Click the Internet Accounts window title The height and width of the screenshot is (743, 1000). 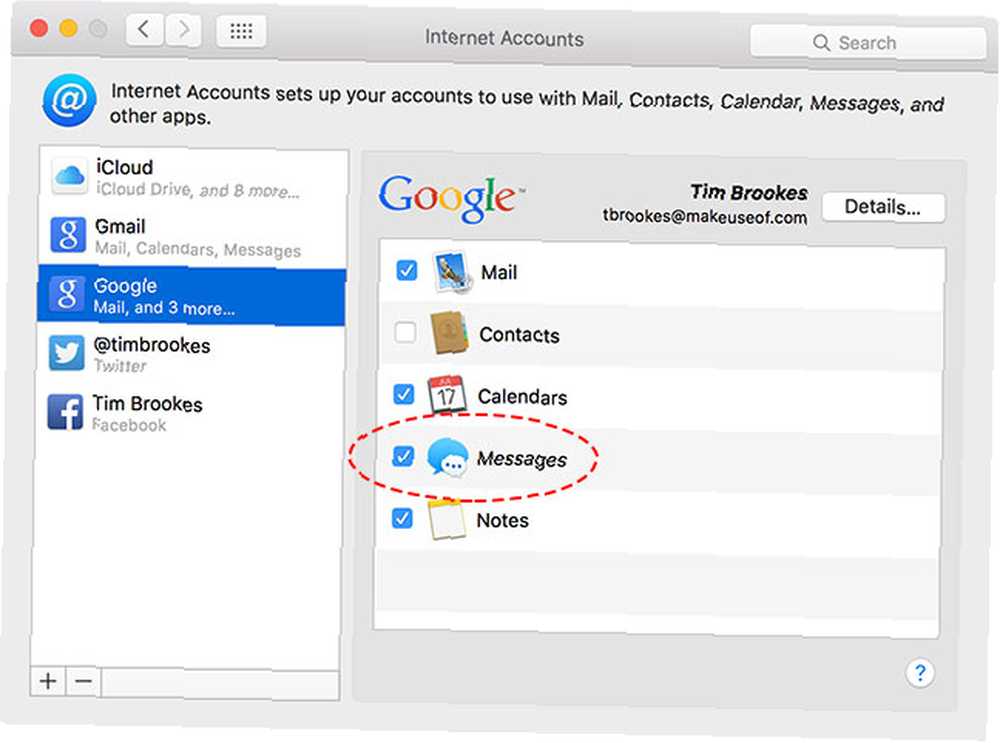click(504, 38)
